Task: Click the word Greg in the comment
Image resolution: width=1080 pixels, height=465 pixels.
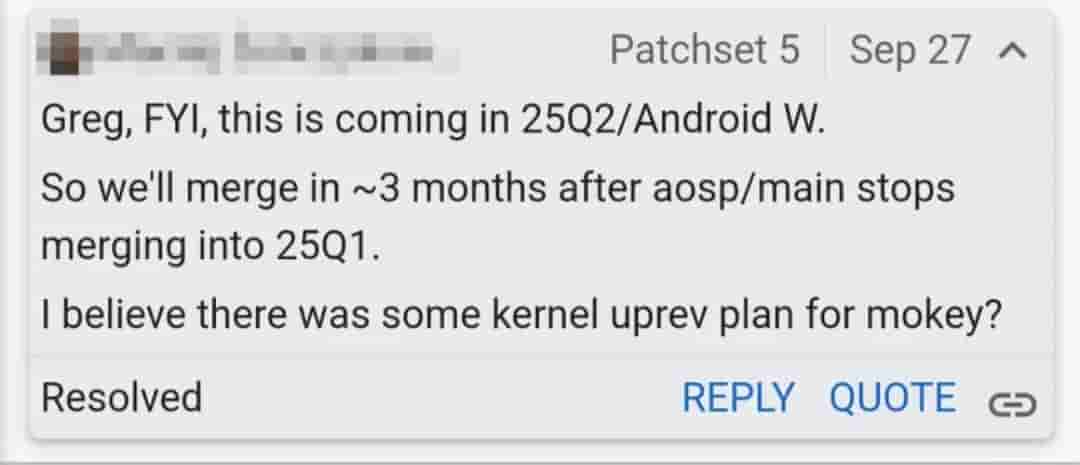Action: click(76, 123)
